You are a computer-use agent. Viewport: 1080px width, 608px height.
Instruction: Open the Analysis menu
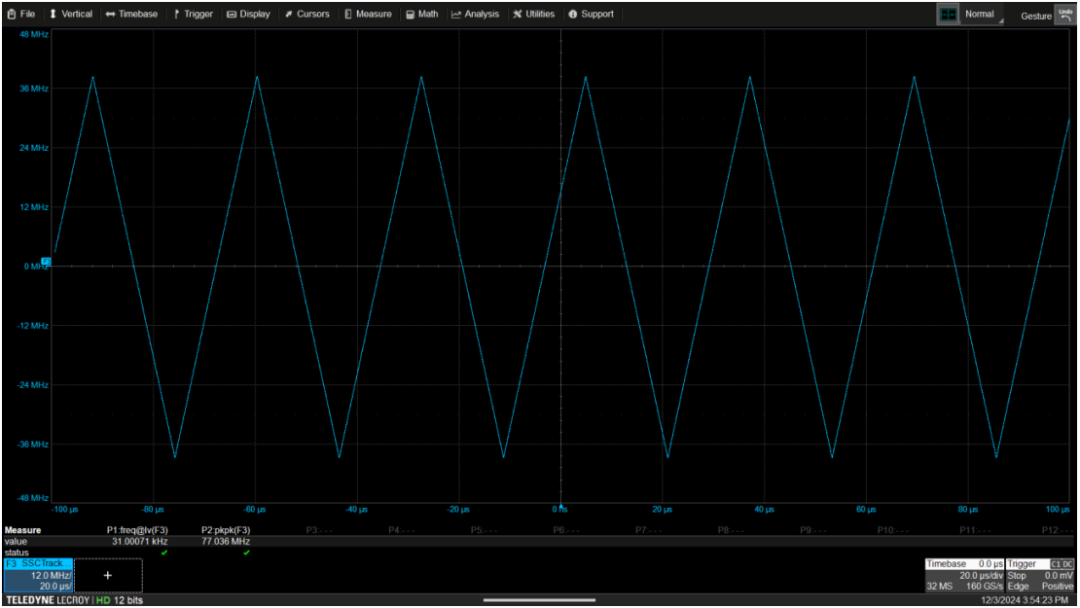coord(475,14)
